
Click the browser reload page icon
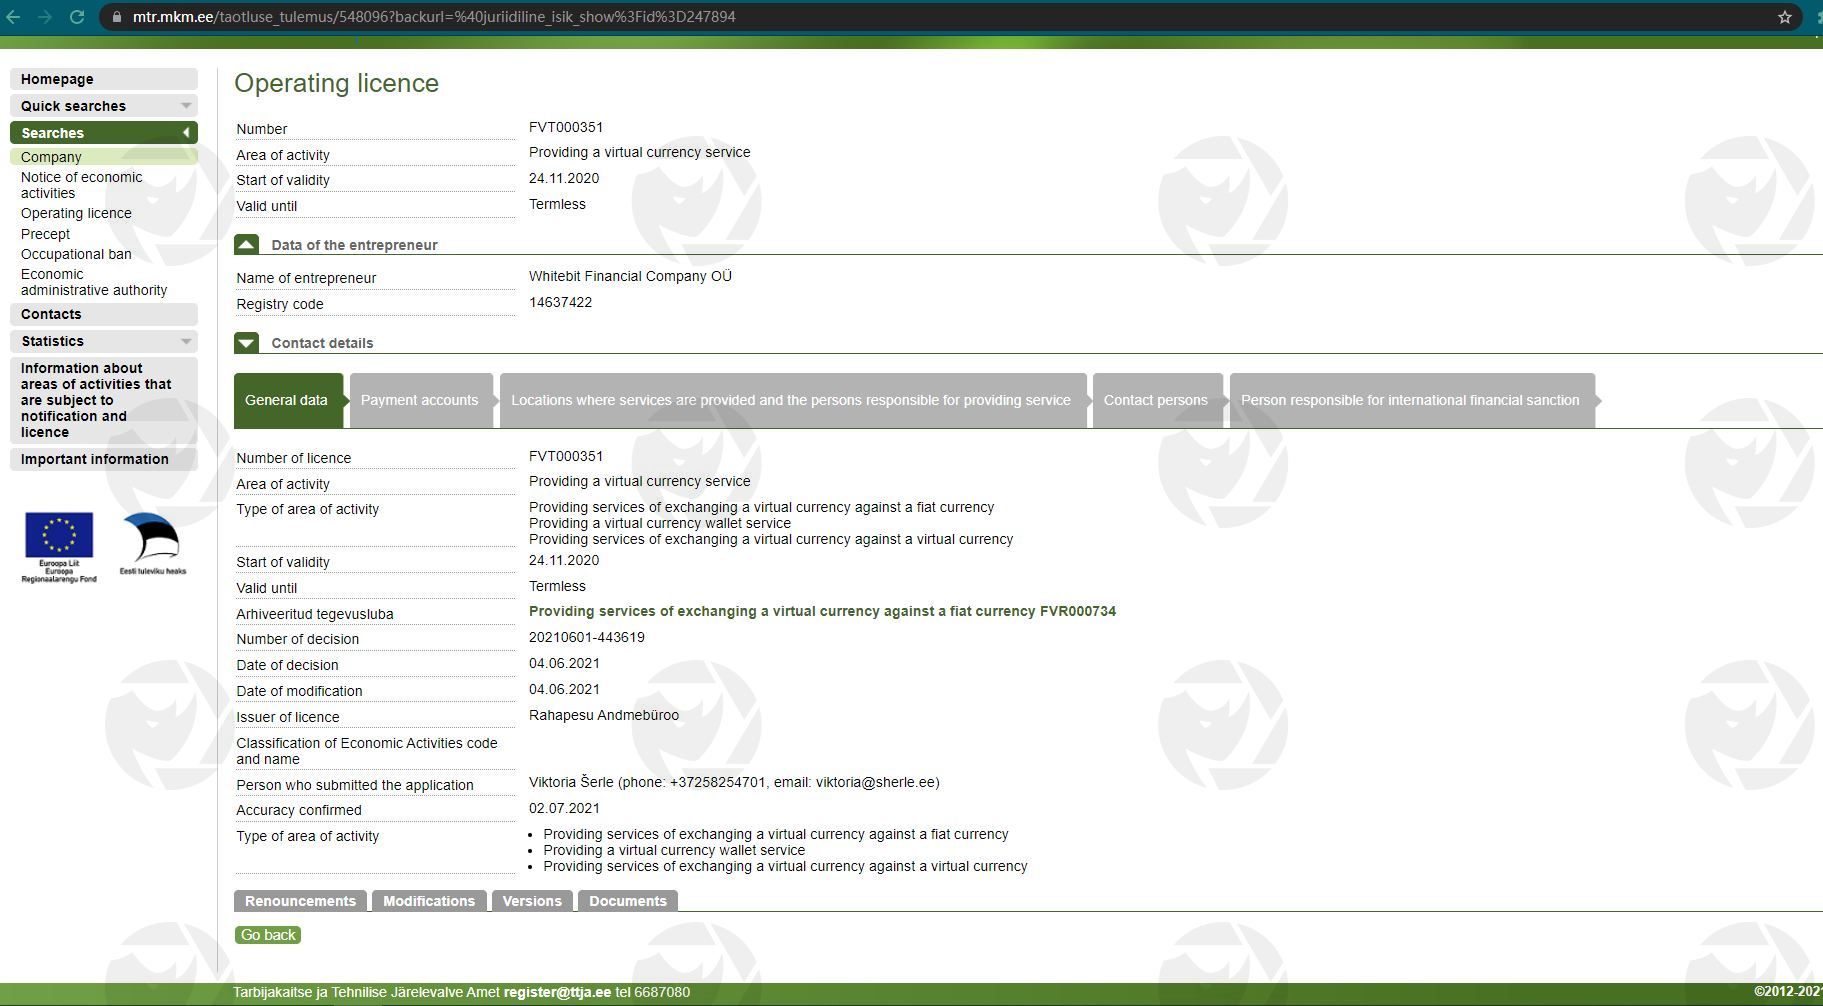pyautogui.click(x=77, y=17)
